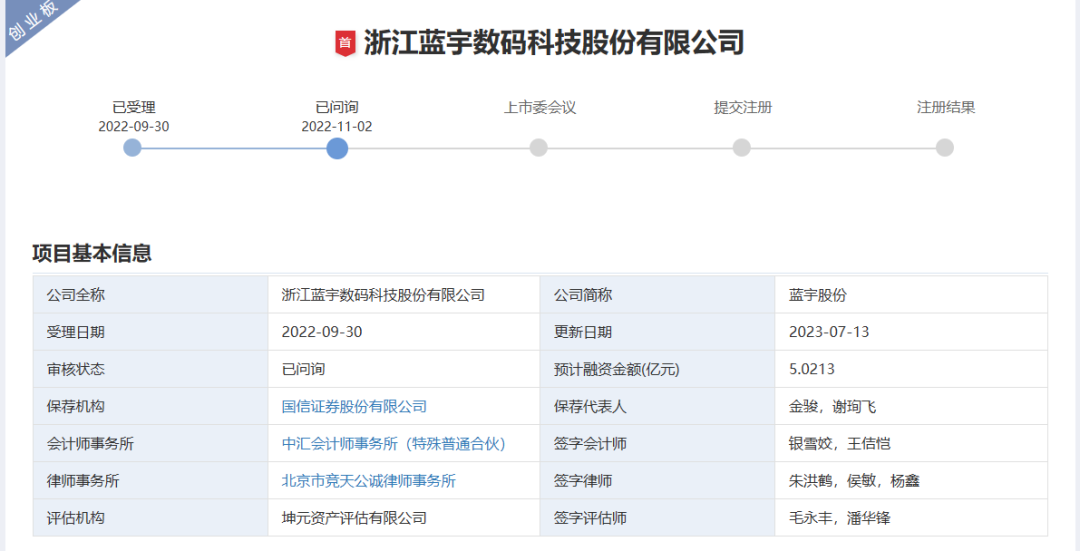The height and width of the screenshot is (551, 1080).
Task: Click the 已问询 timeline circle
Action: pyautogui.click(x=337, y=148)
